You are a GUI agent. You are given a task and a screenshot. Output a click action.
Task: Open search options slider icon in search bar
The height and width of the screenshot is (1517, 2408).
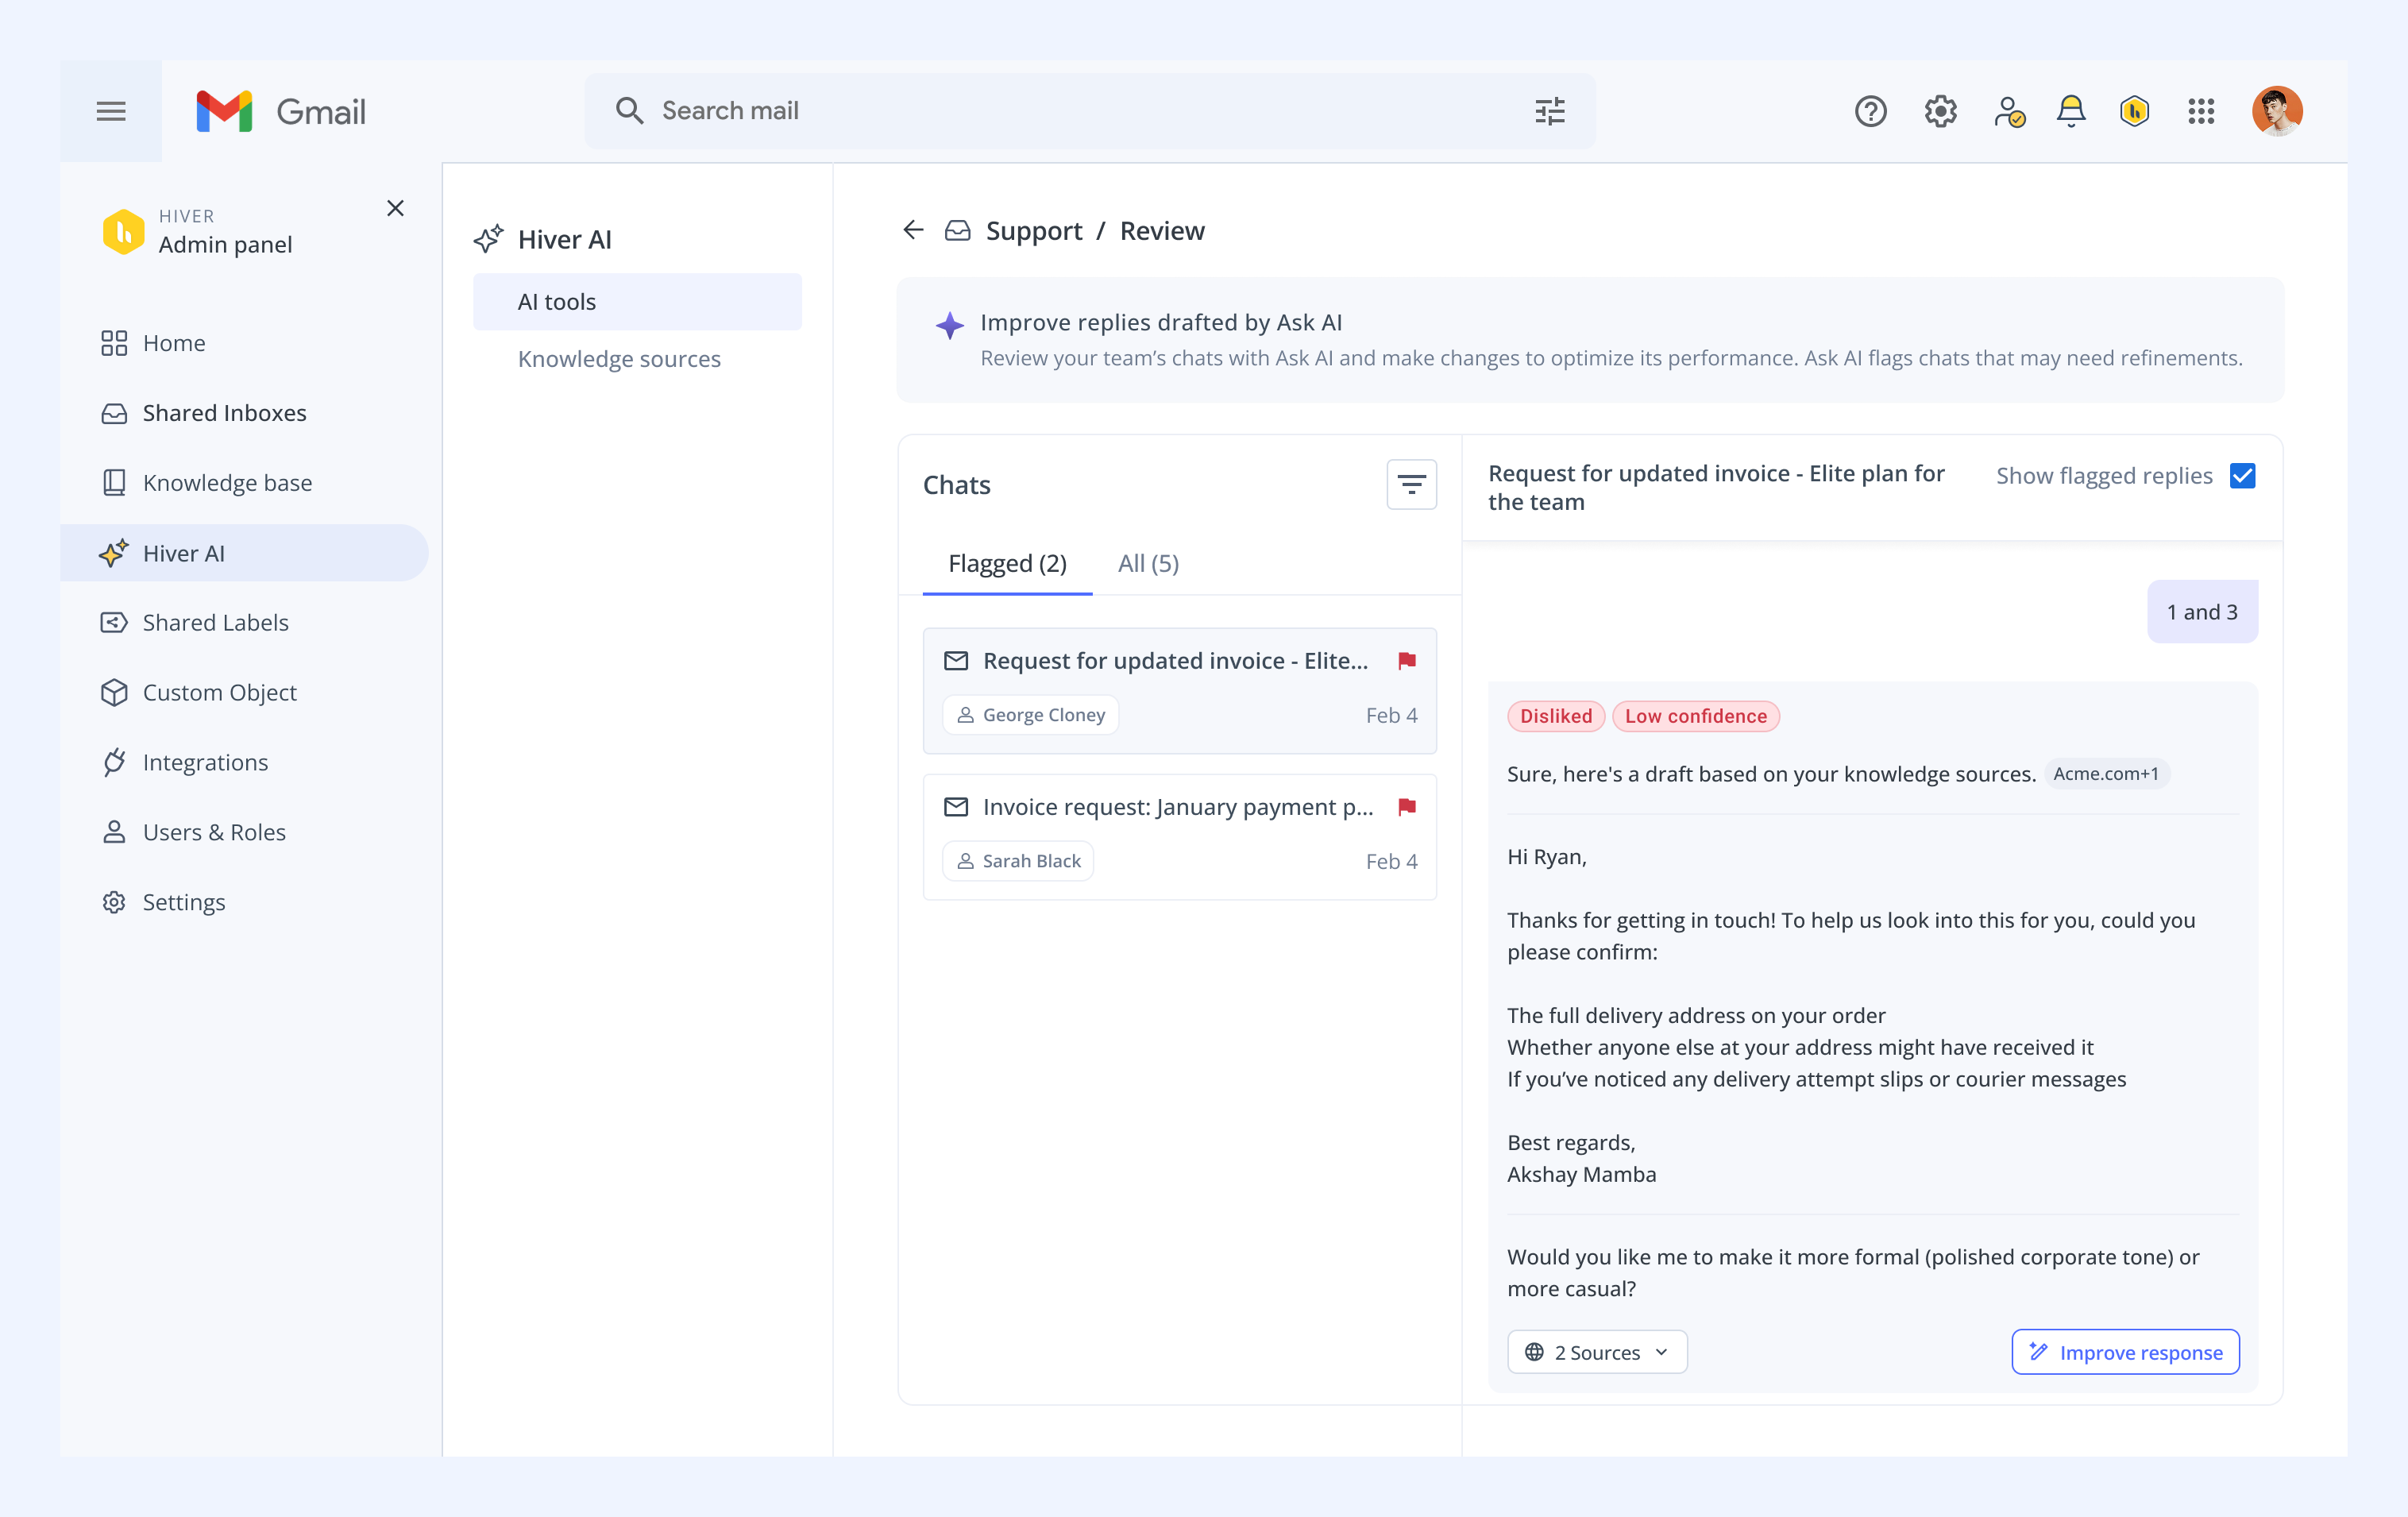point(1550,111)
